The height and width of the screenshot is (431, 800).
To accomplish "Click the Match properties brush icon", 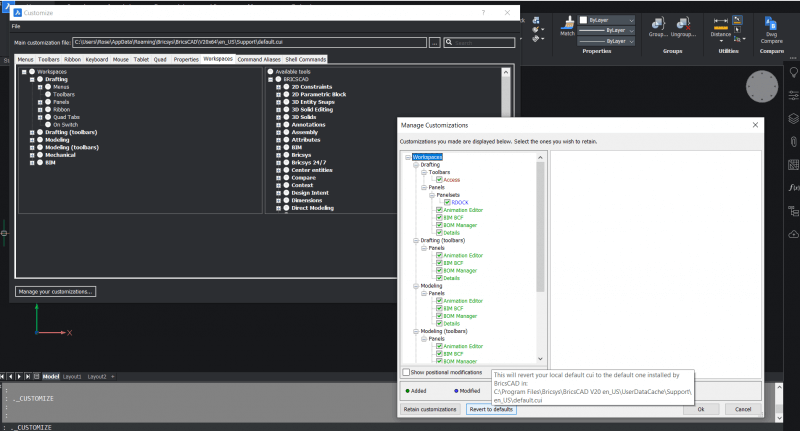I will point(567,21).
